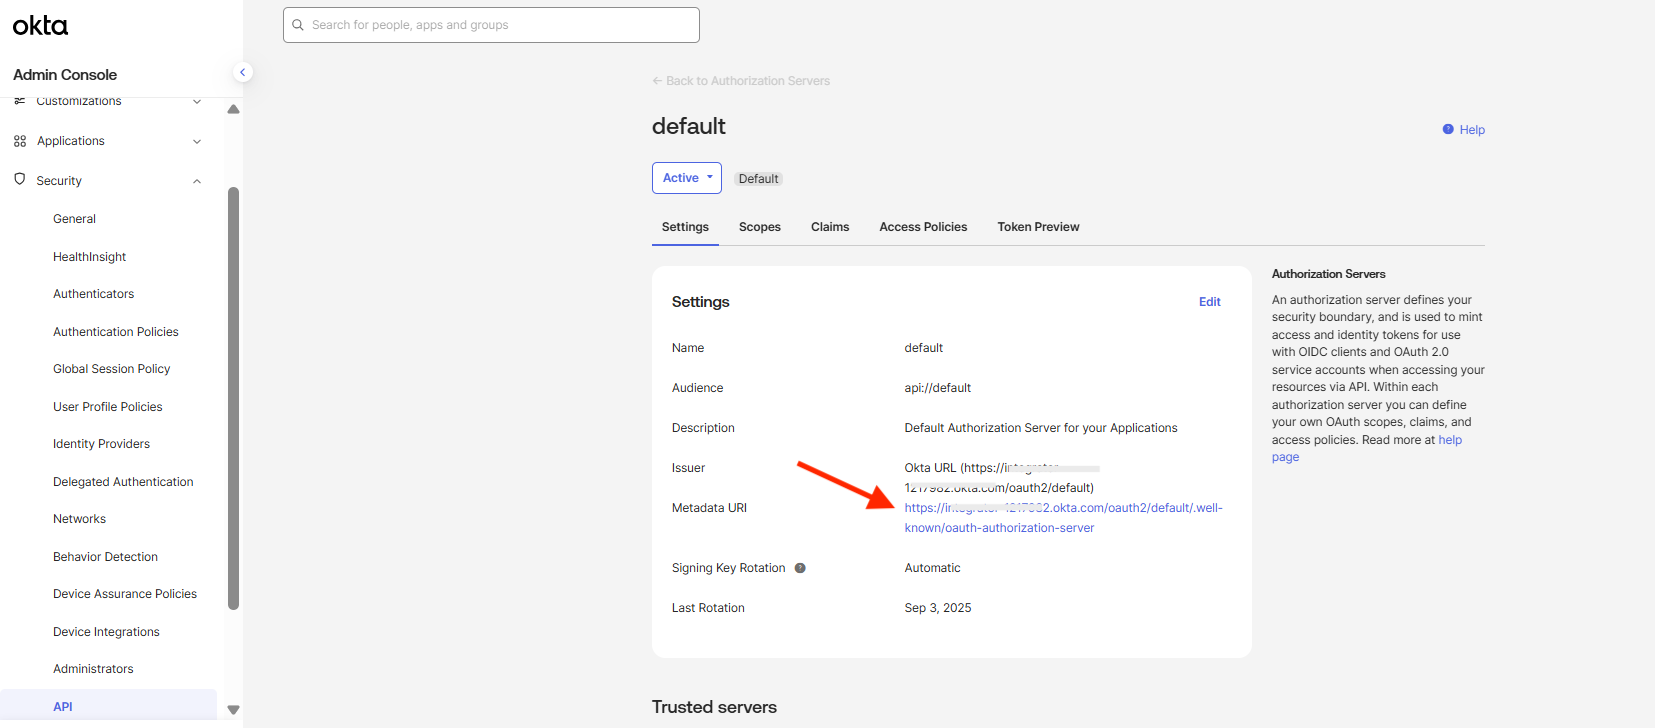The height and width of the screenshot is (728, 1655).
Task: Collapse the Security menu section
Action: [197, 181]
